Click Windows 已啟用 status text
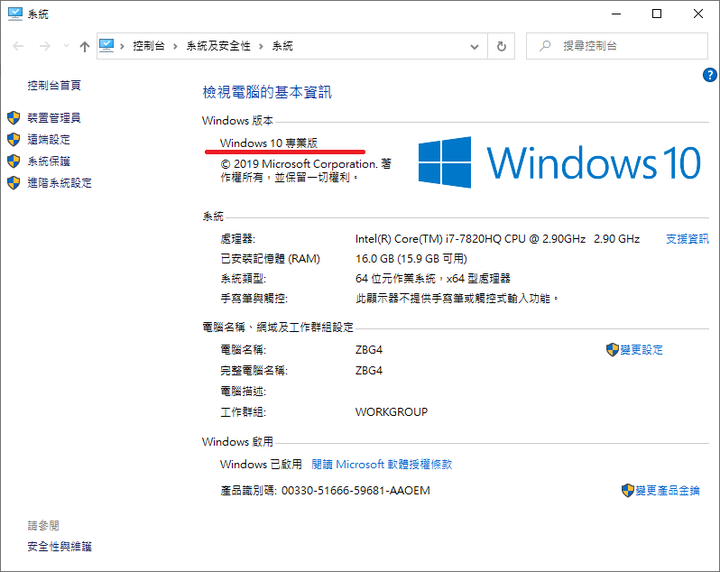720x572 pixels. click(261, 464)
